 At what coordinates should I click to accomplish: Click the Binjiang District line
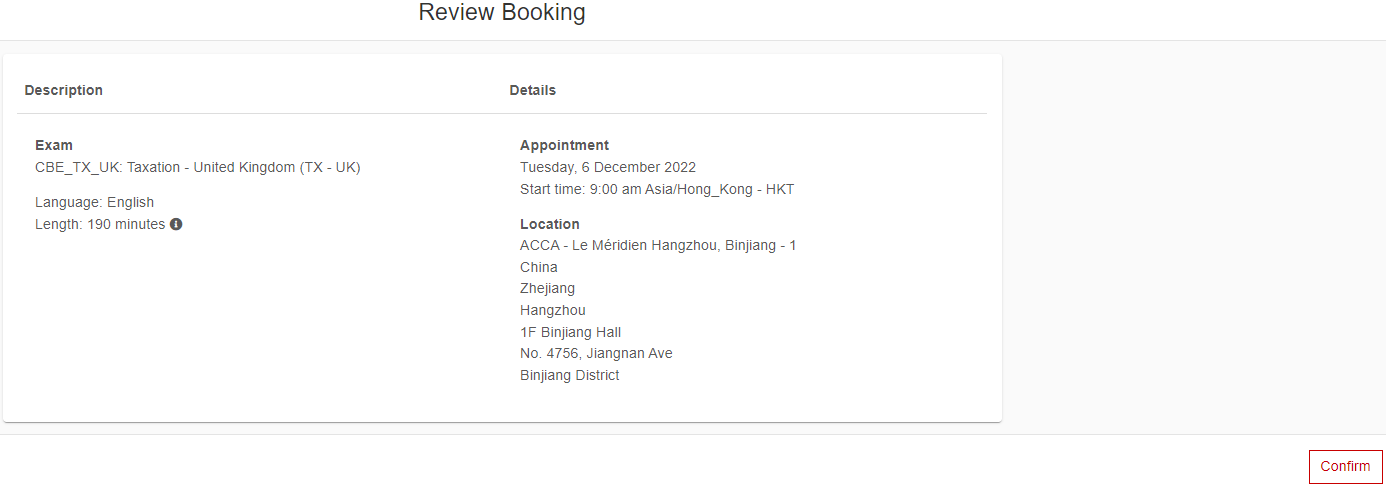(x=570, y=375)
